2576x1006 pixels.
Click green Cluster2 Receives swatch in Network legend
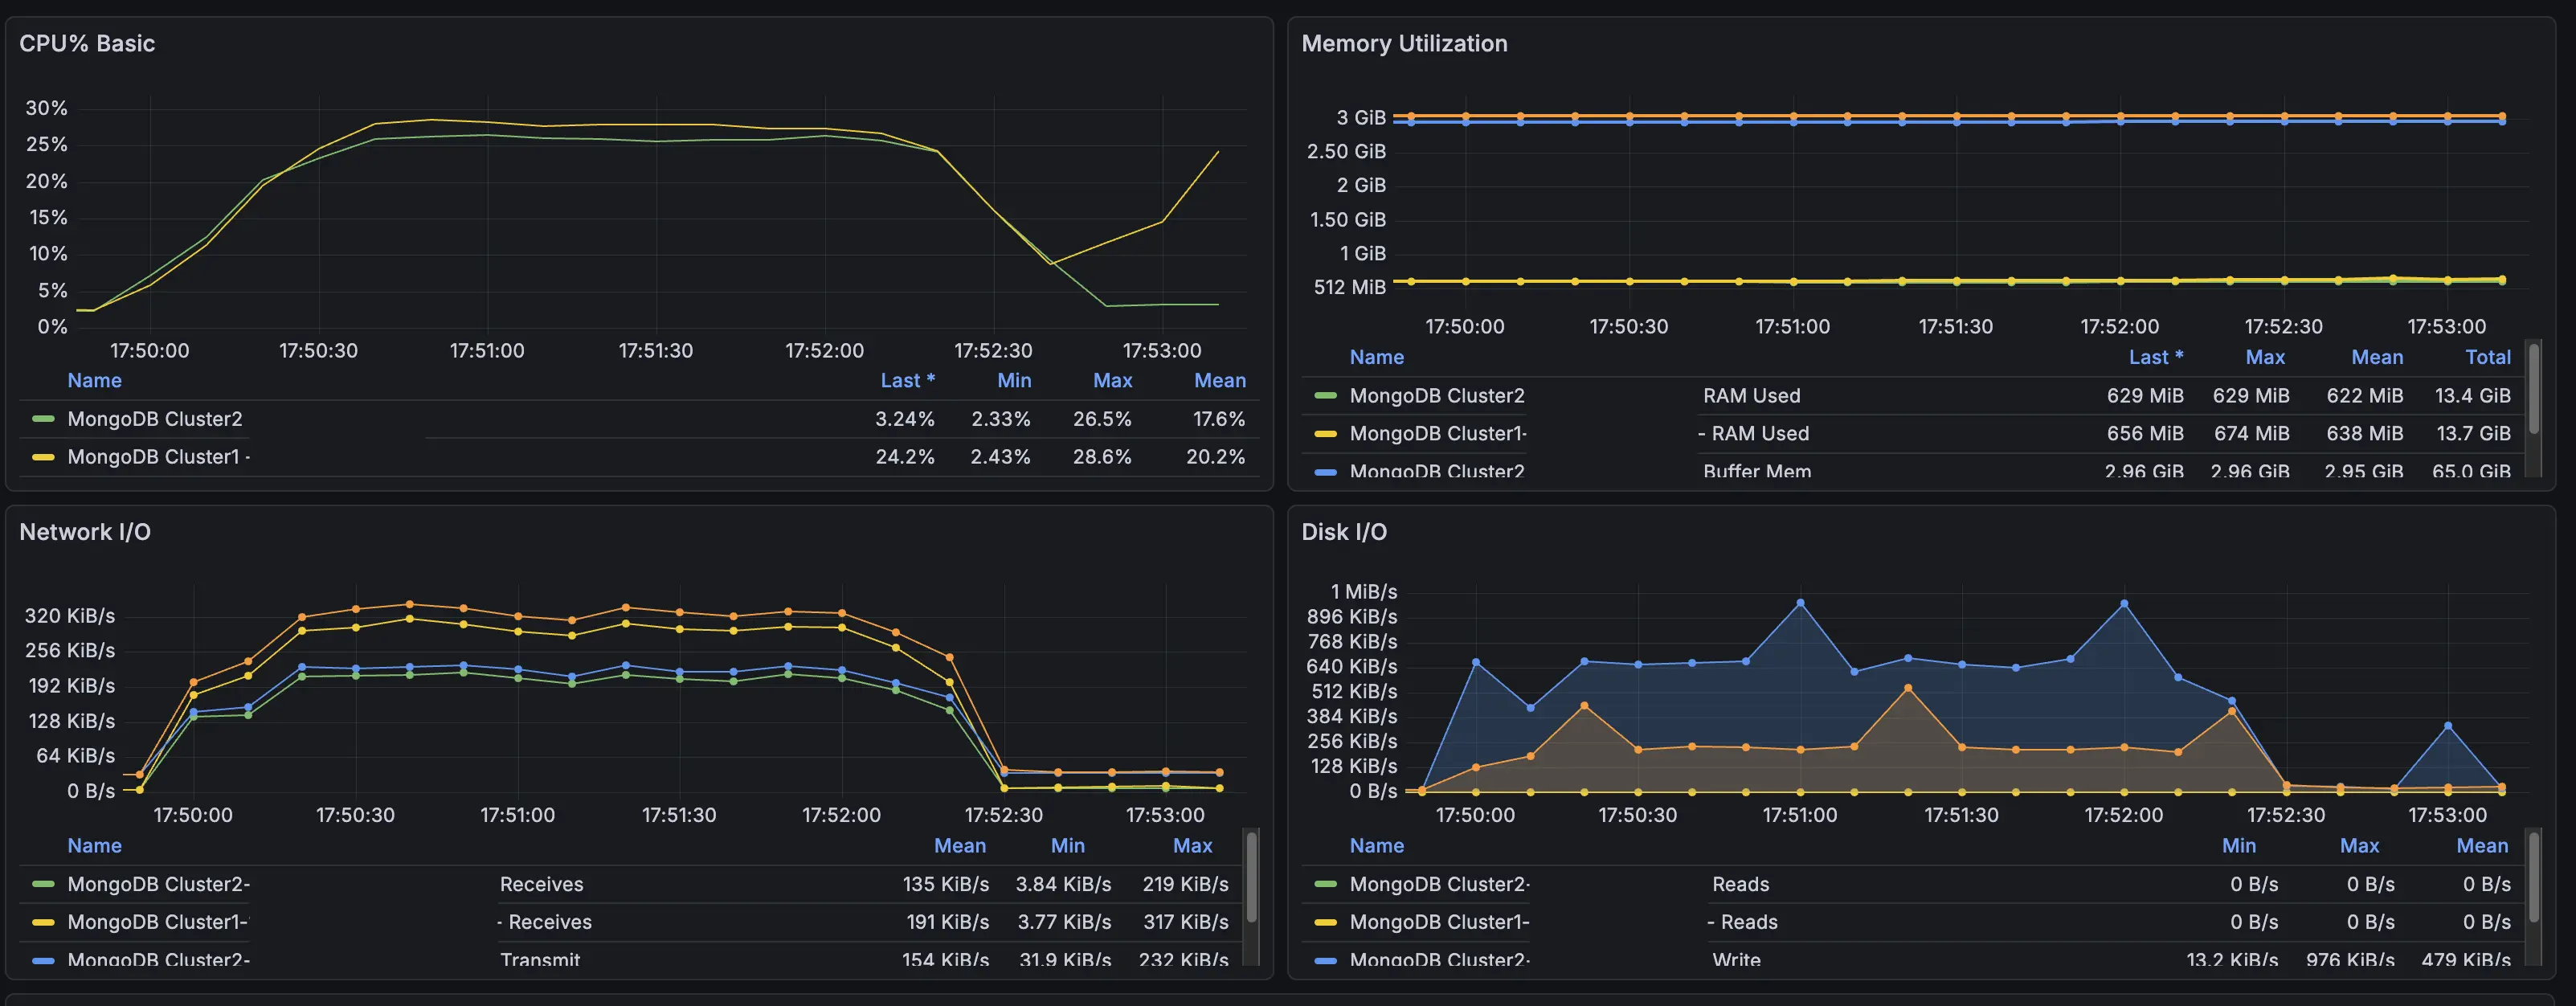(x=43, y=884)
